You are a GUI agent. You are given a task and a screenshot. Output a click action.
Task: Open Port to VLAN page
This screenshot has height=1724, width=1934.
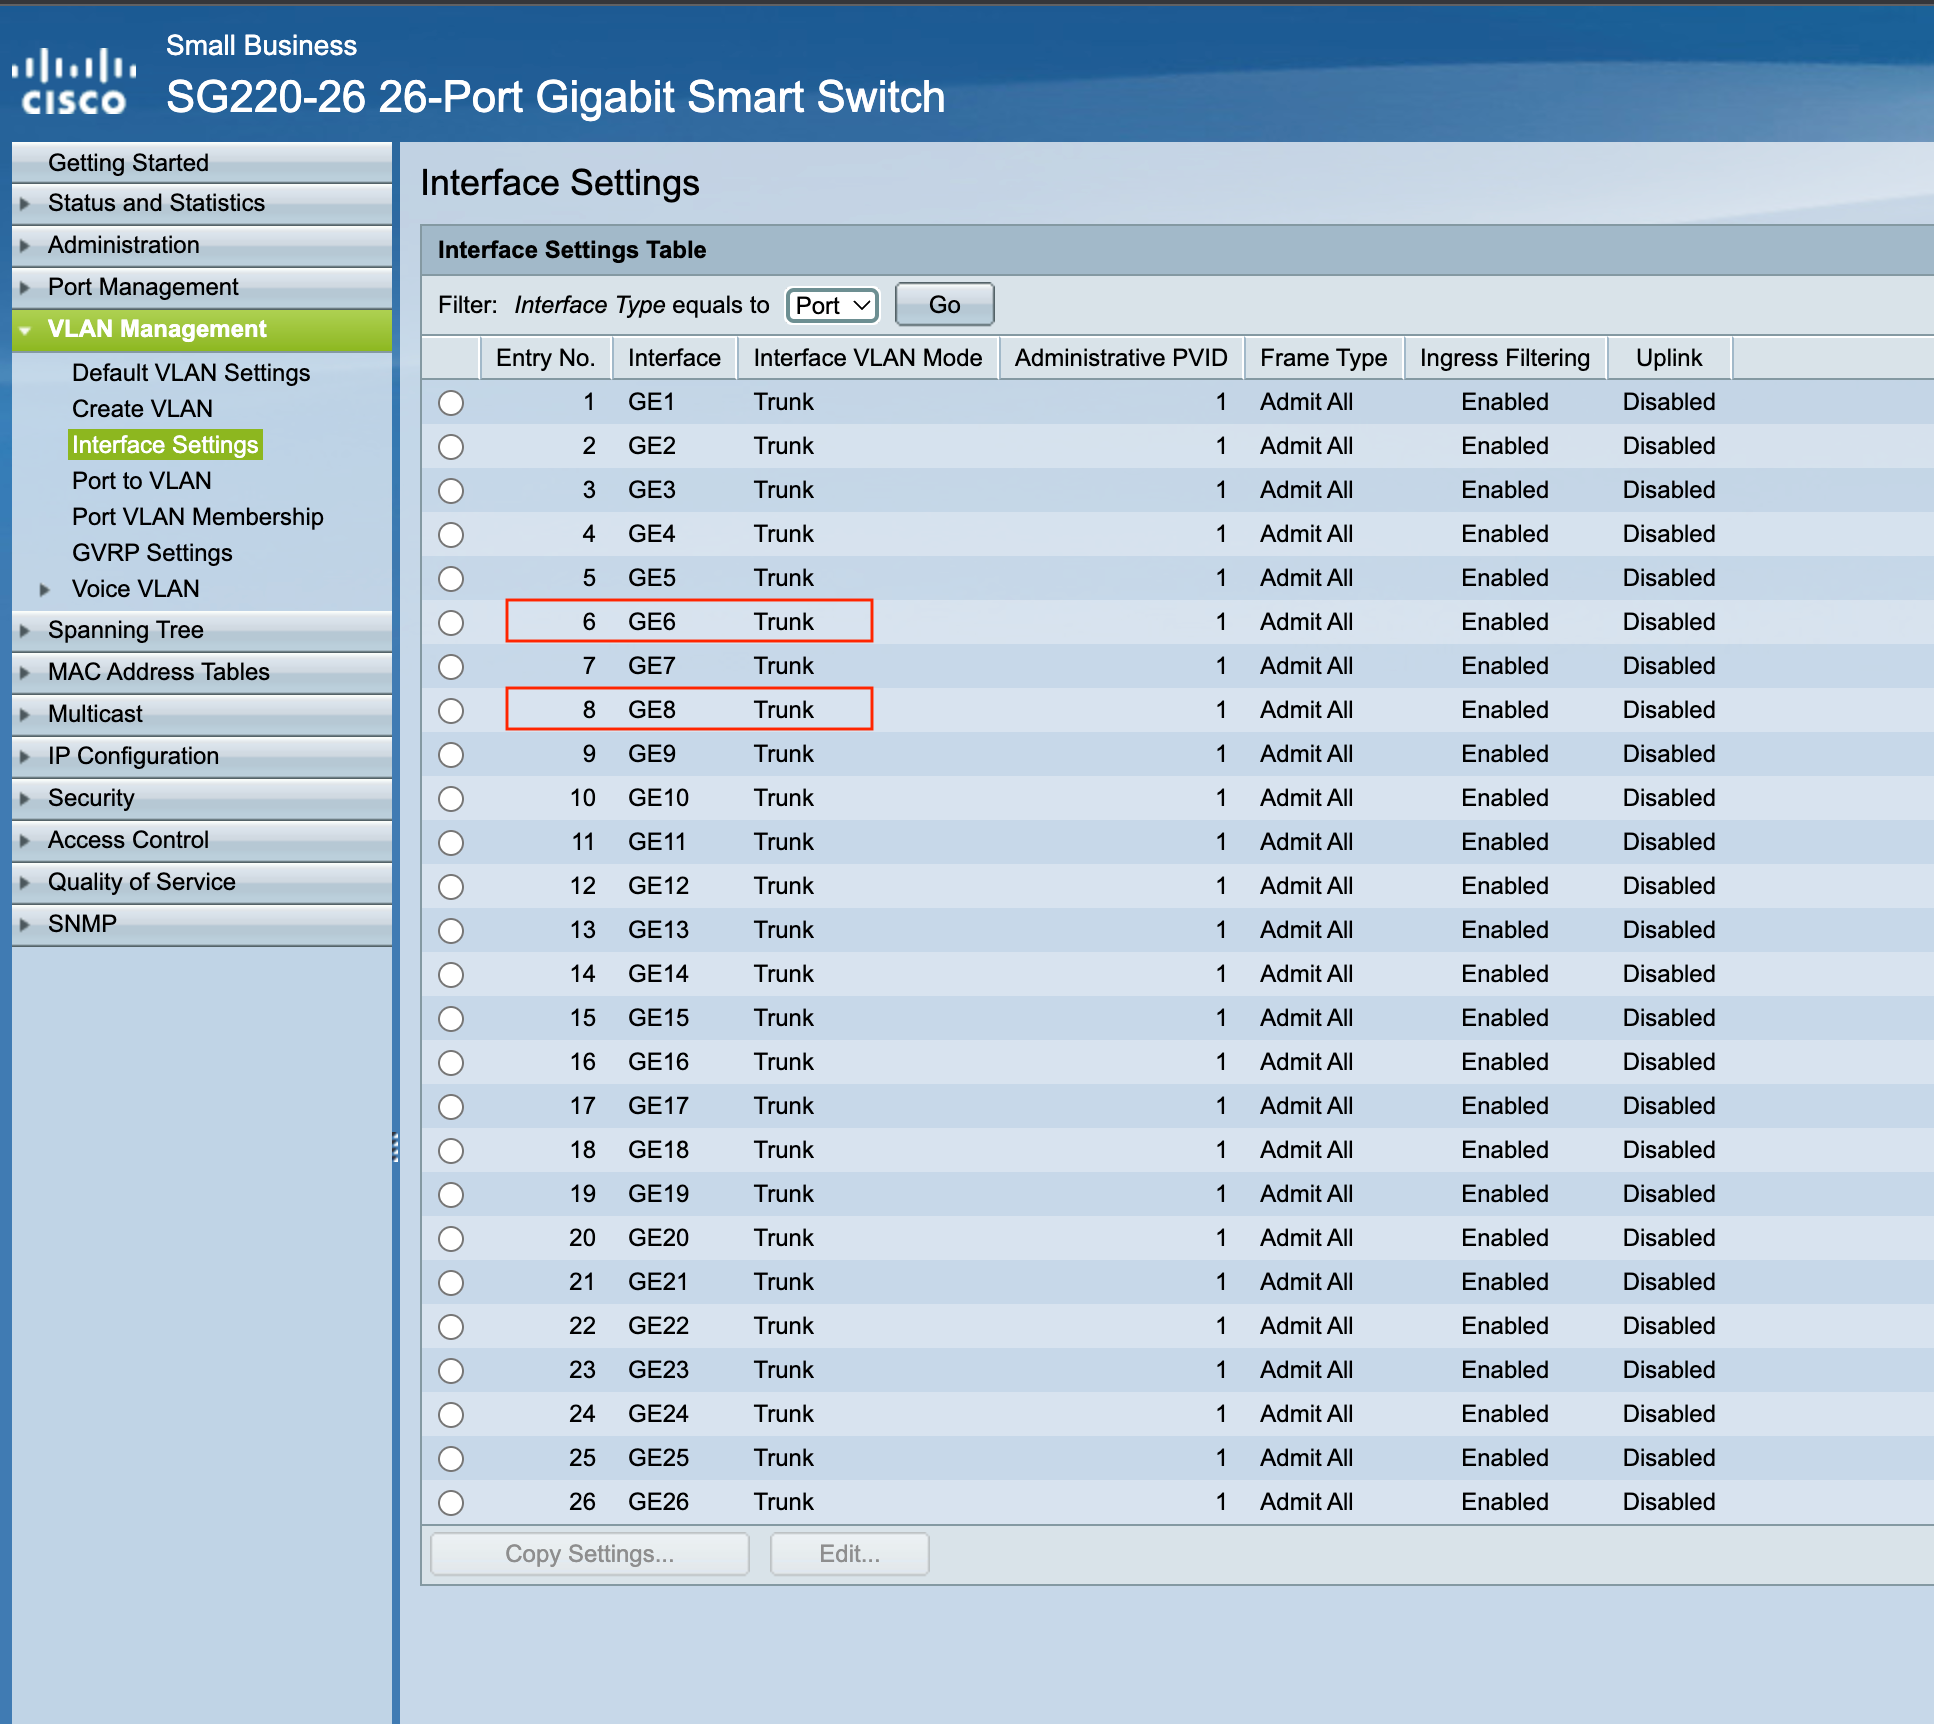point(141,480)
